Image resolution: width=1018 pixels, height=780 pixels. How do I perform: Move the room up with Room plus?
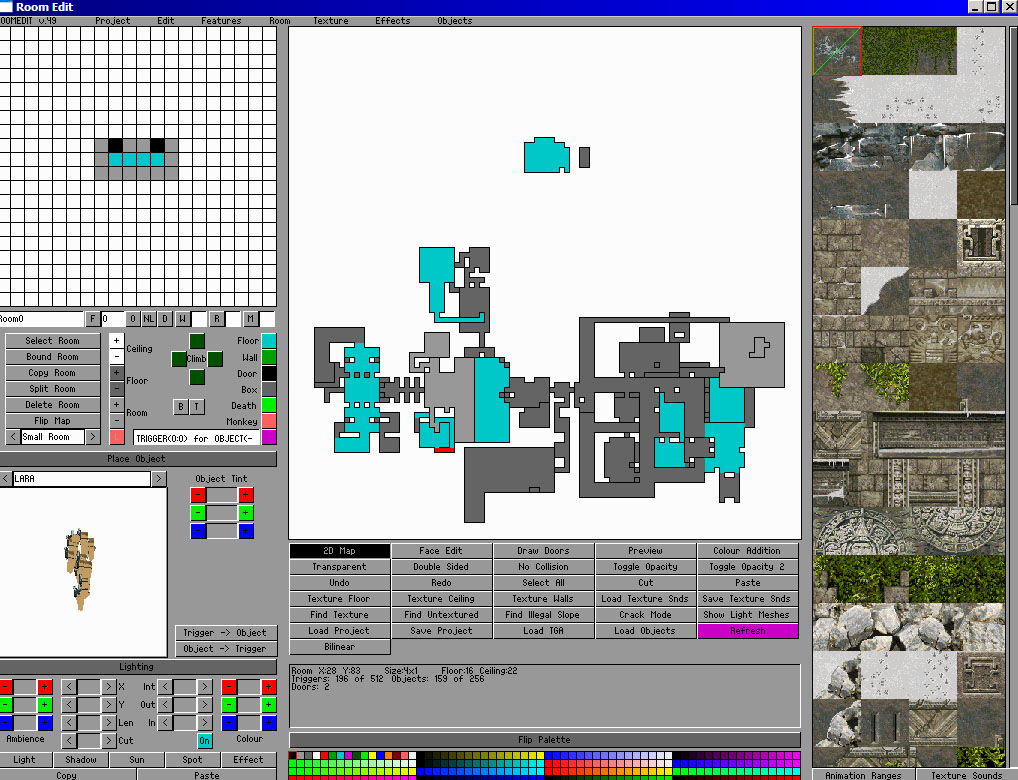(117, 405)
